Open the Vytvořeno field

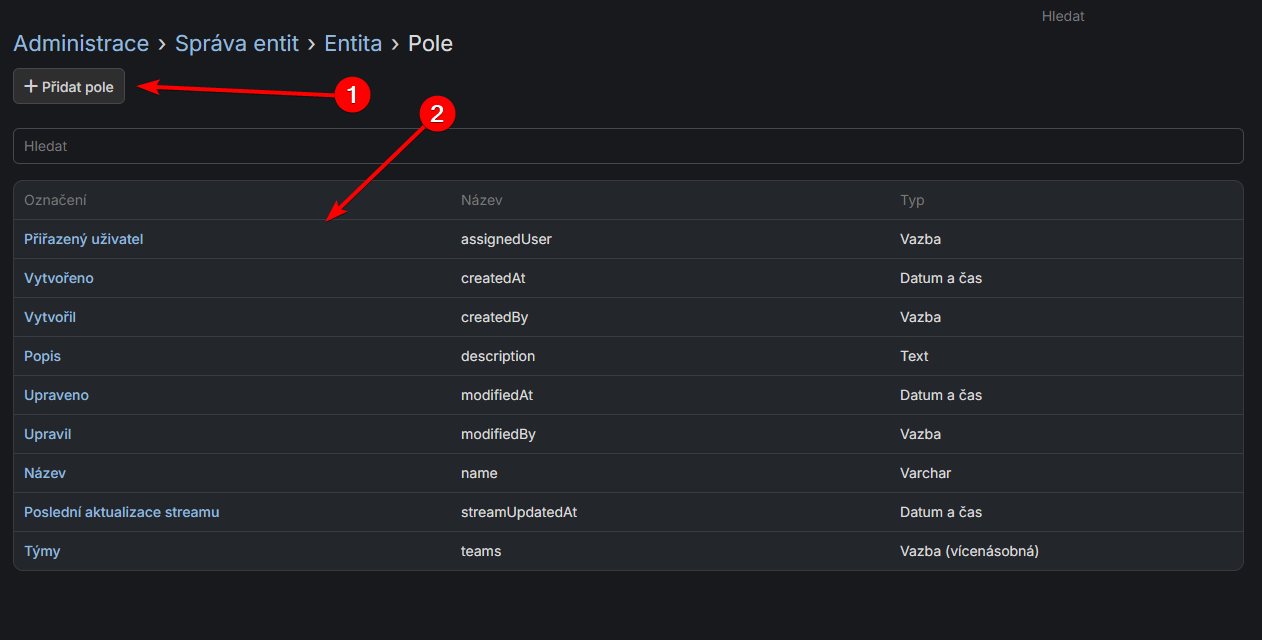[x=59, y=278]
